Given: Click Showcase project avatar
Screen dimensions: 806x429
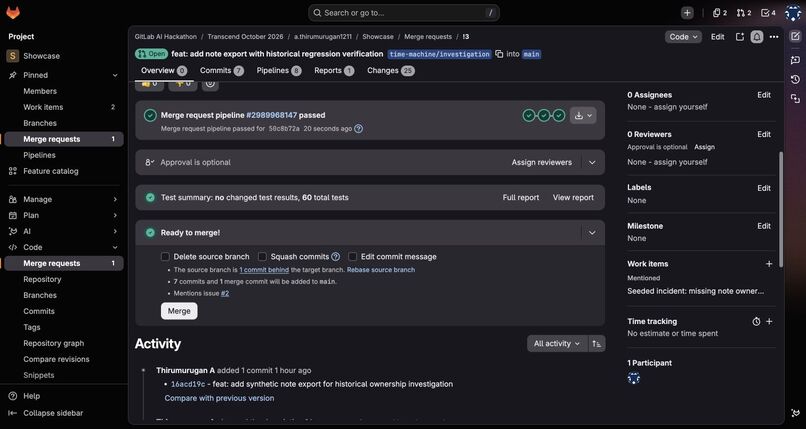Looking at the screenshot, I should (12, 56).
